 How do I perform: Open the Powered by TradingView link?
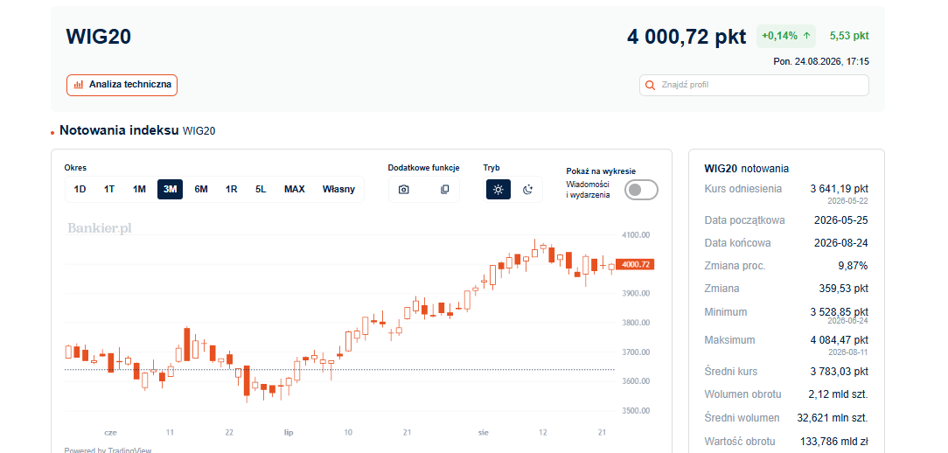(x=108, y=450)
